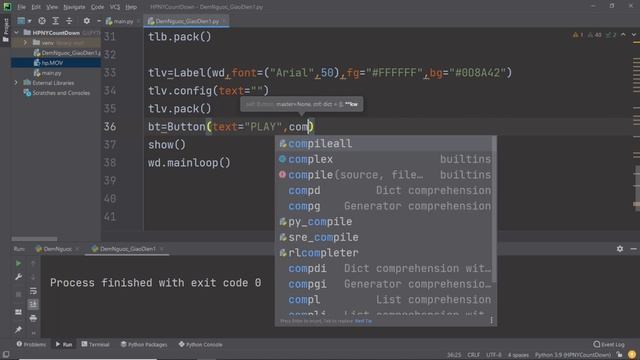The width and height of the screenshot is (640, 360).
Task: Choose sre_compile from completion list
Action: click(x=385, y=237)
